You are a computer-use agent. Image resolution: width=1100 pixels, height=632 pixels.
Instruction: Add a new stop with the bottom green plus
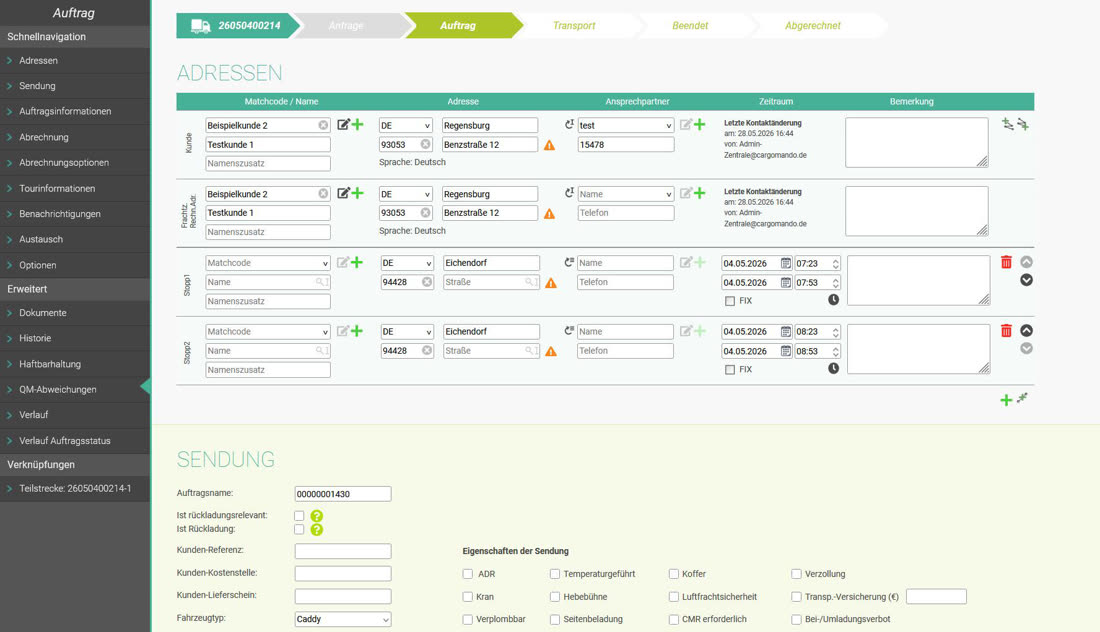1006,400
